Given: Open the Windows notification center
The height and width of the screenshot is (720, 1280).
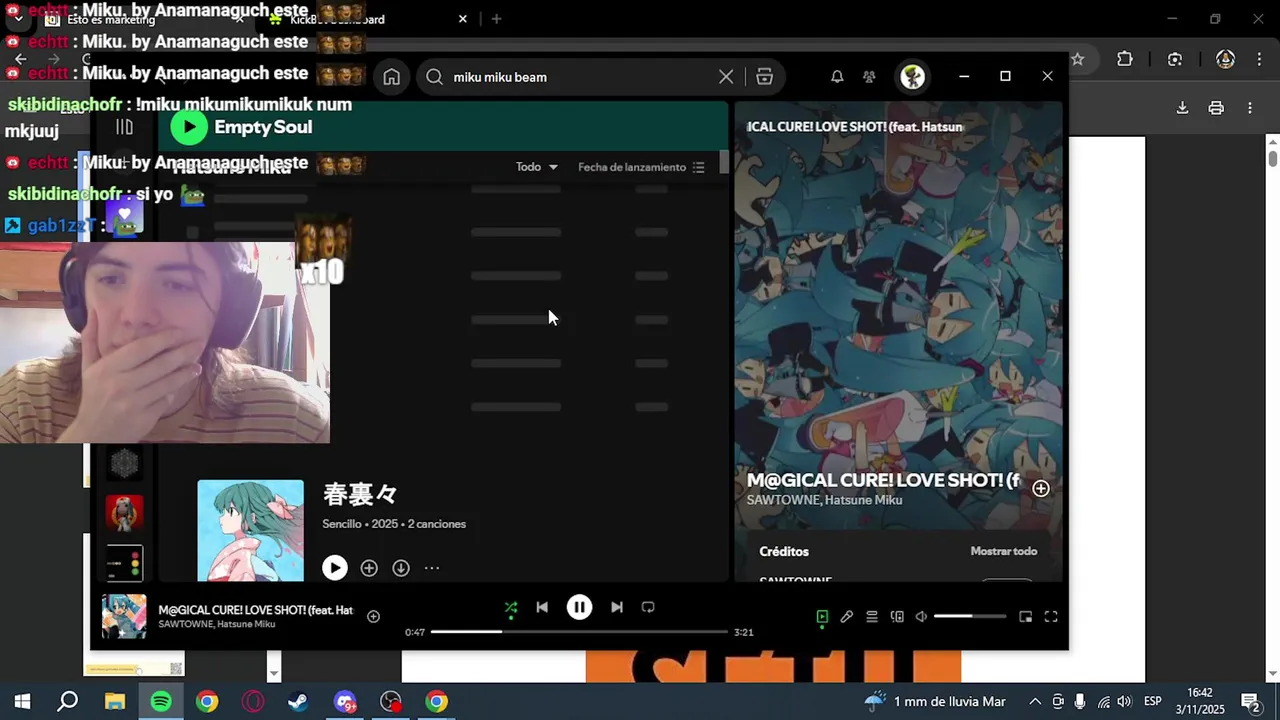Looking at the screenshot, I should (1250, 702).
